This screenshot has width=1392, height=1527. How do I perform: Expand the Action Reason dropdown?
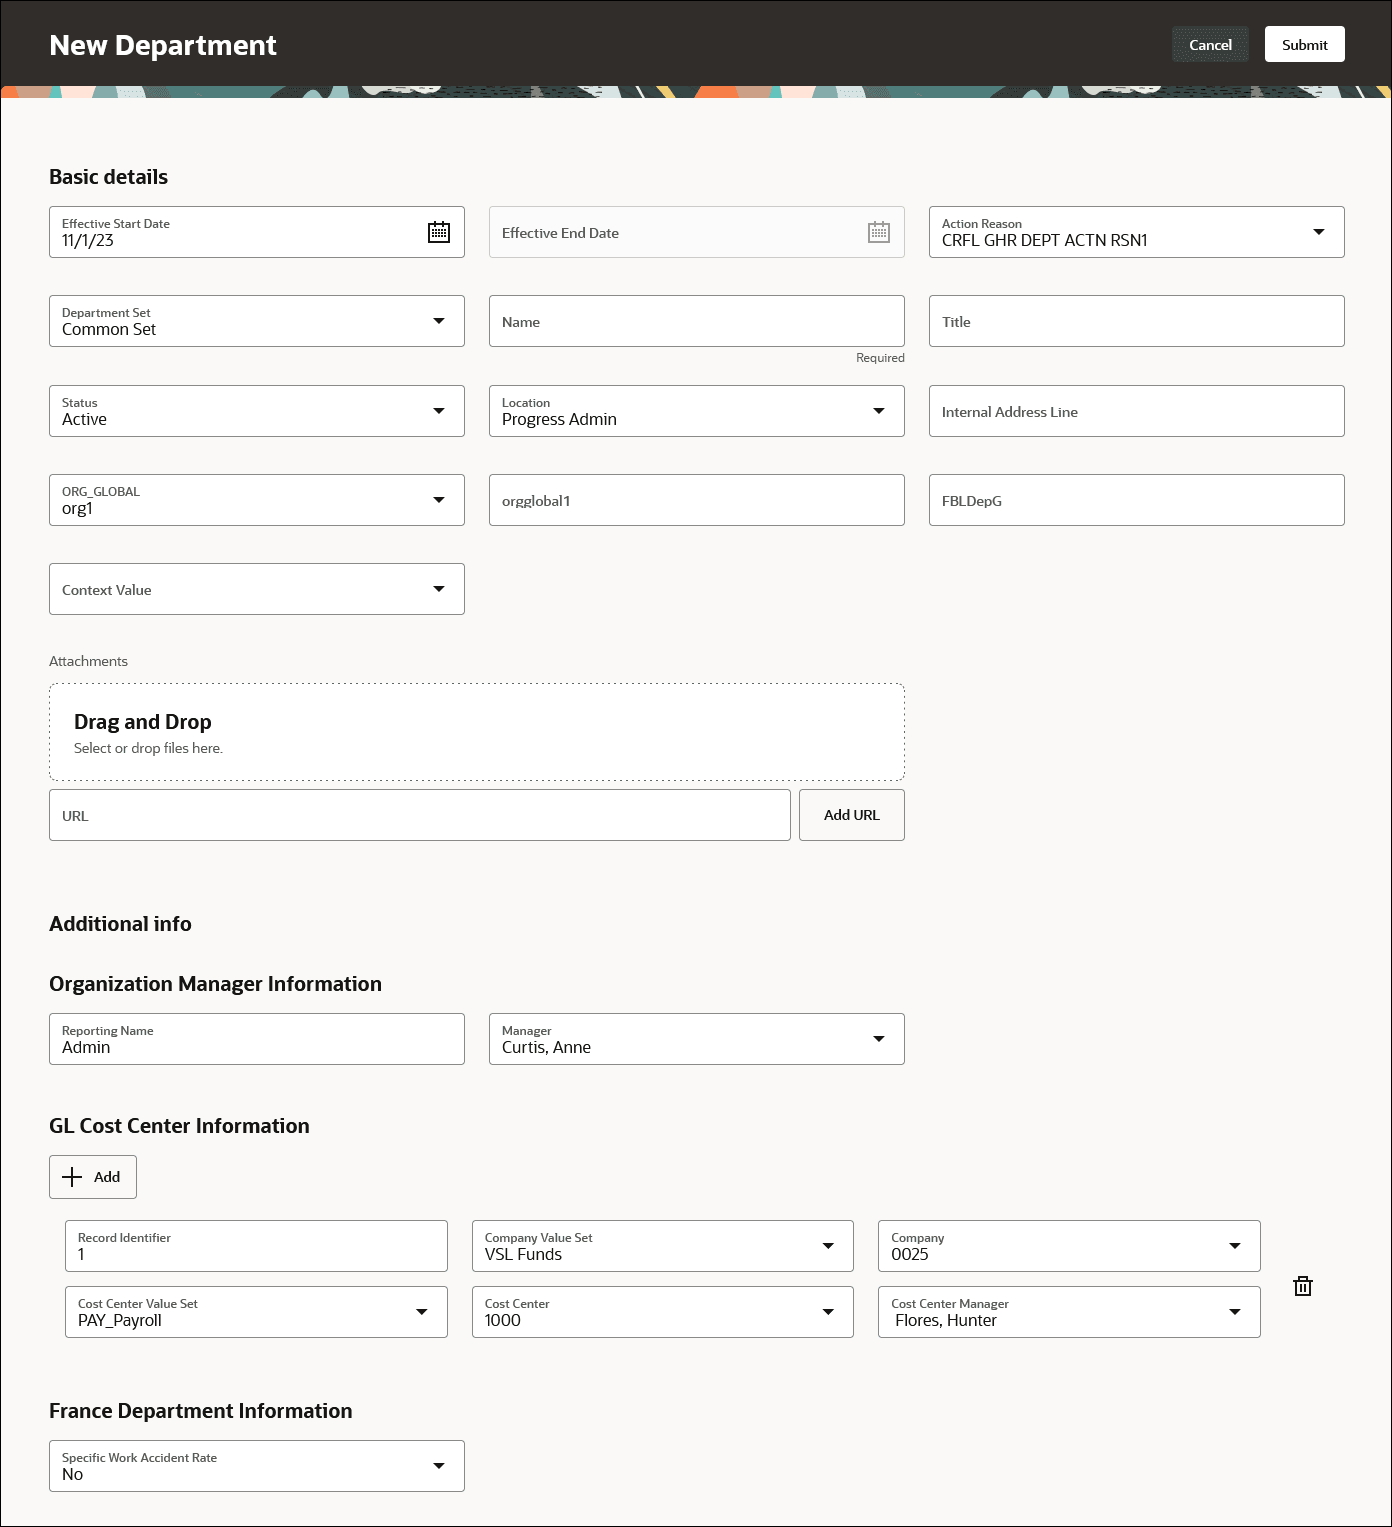(x=1318, y=232)
